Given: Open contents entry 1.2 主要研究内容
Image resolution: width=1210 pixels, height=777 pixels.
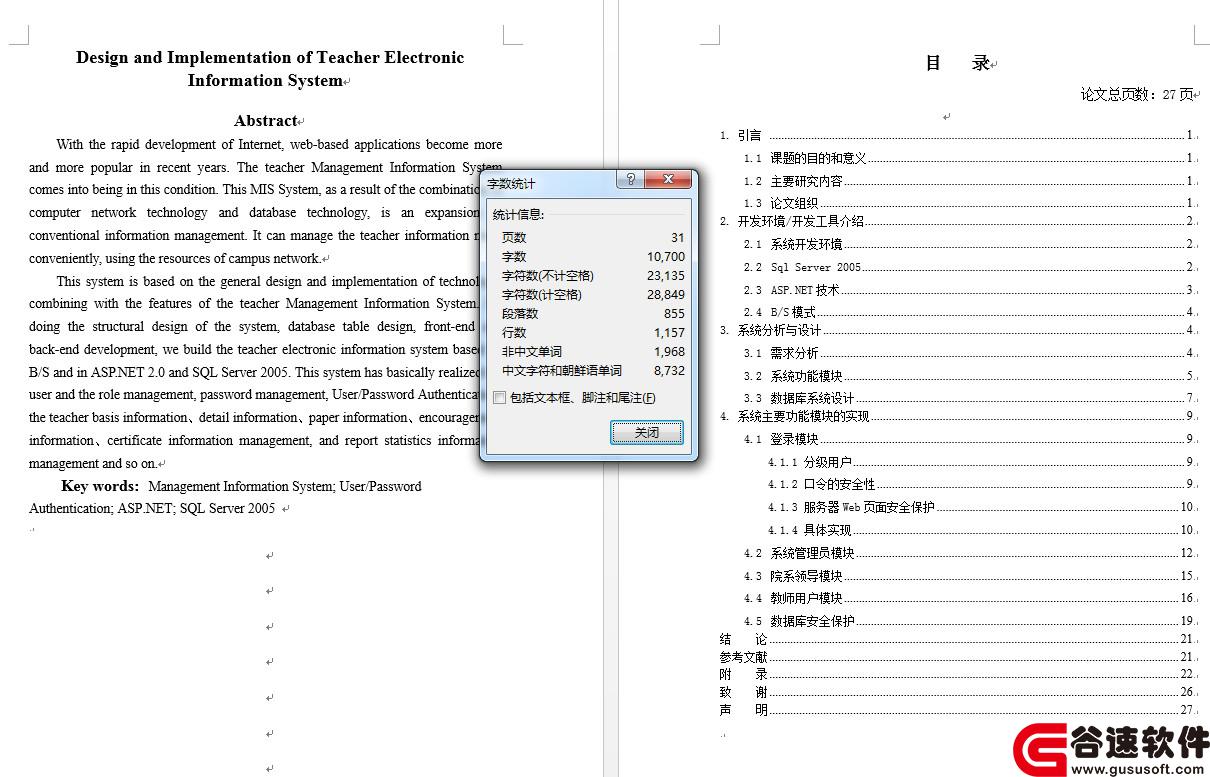Looking at the screenshot, I should click(968, 181).
